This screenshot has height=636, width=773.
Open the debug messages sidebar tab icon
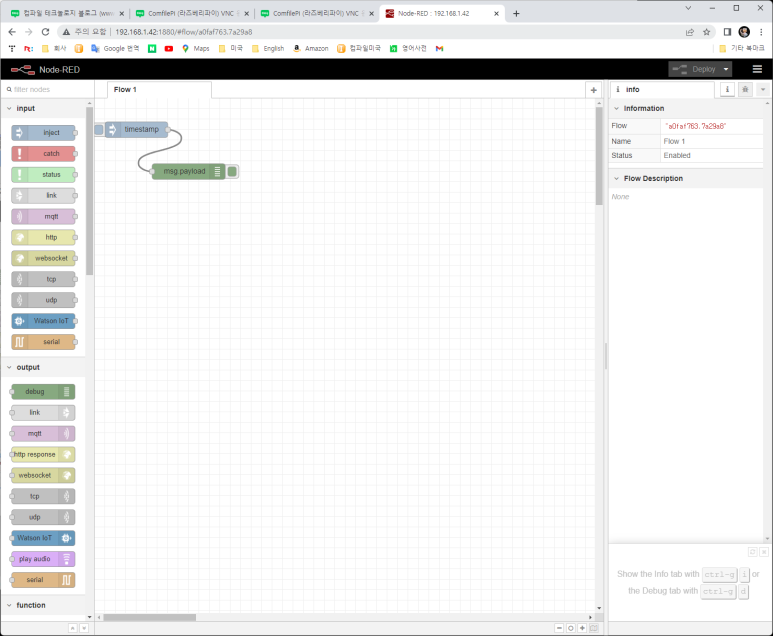[745, 89]
